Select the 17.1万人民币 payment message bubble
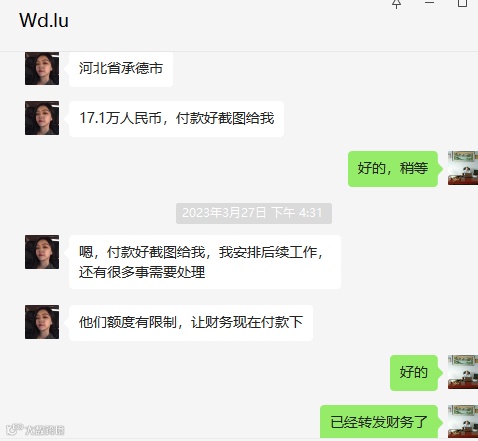Viewport: 478px width, 441px height. 176,119
